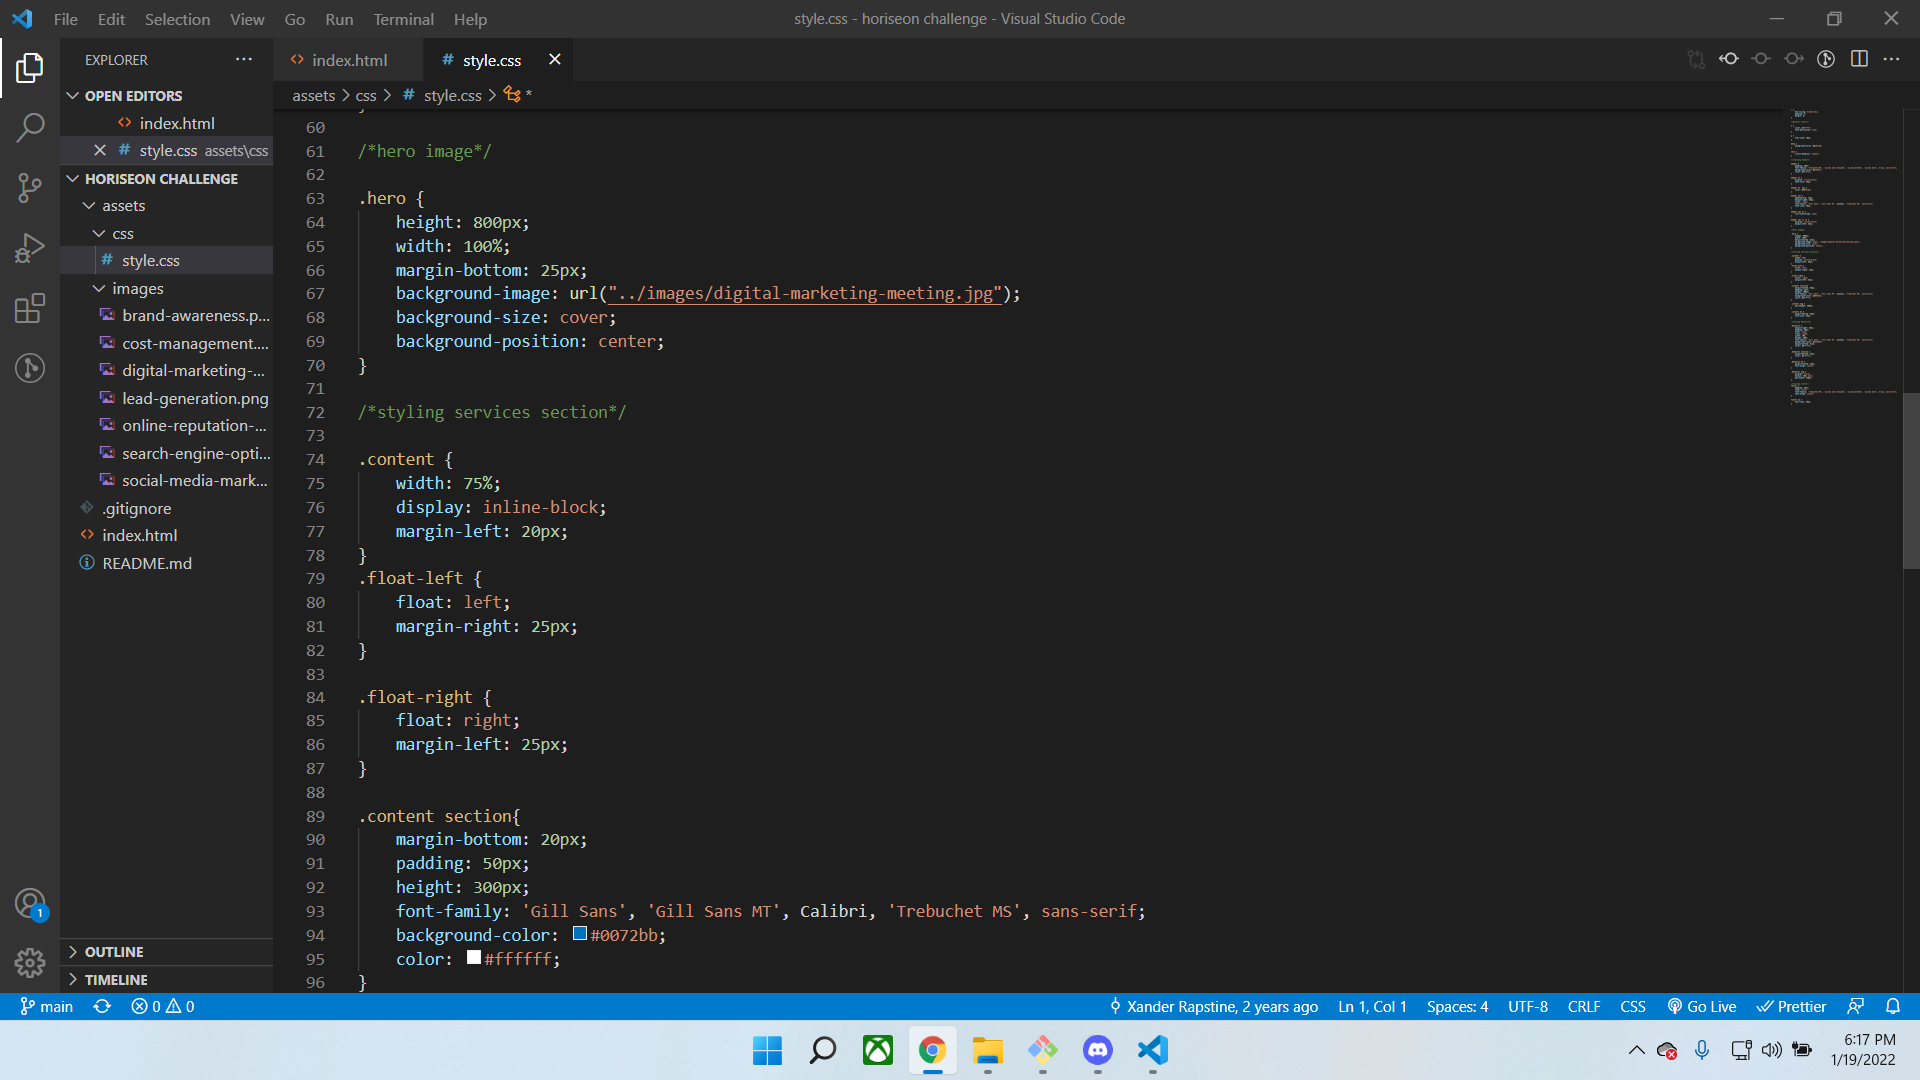Select the Run and Debug icon
The height and width of the screenshot is (1080, 1920).
(30, 248)
